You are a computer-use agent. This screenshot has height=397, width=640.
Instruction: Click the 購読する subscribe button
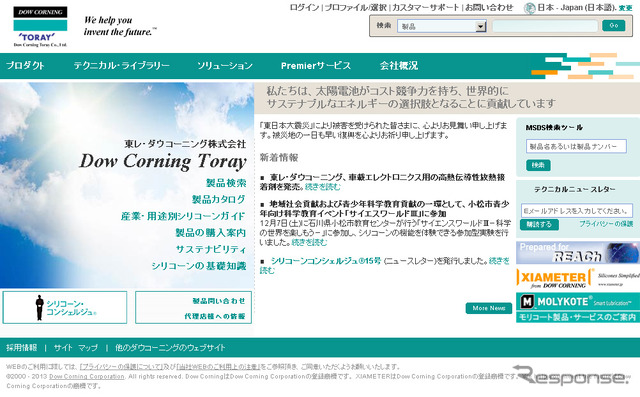[x=539, y=225]
